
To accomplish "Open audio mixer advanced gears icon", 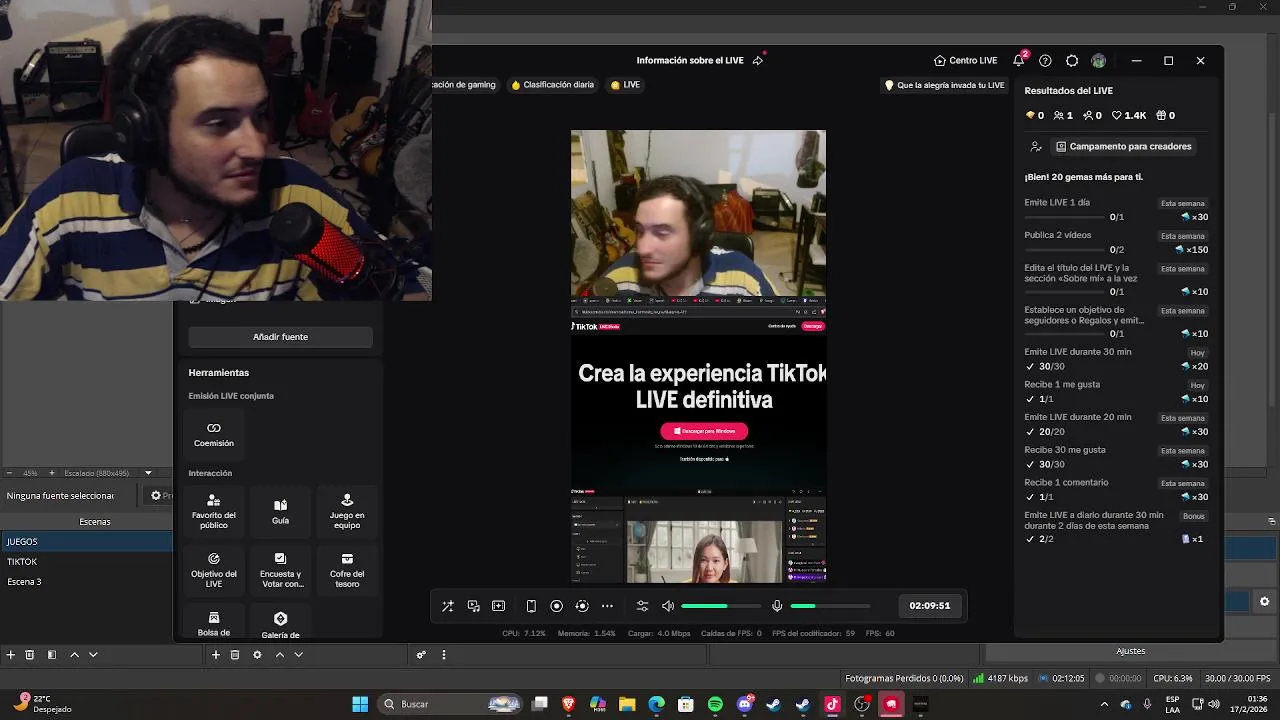I will coord(421,655).
